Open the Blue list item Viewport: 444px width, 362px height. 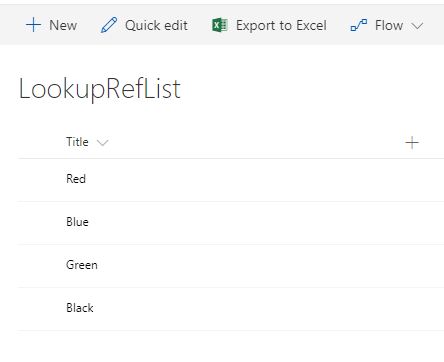pyautogui.click(x=77, y=222)
